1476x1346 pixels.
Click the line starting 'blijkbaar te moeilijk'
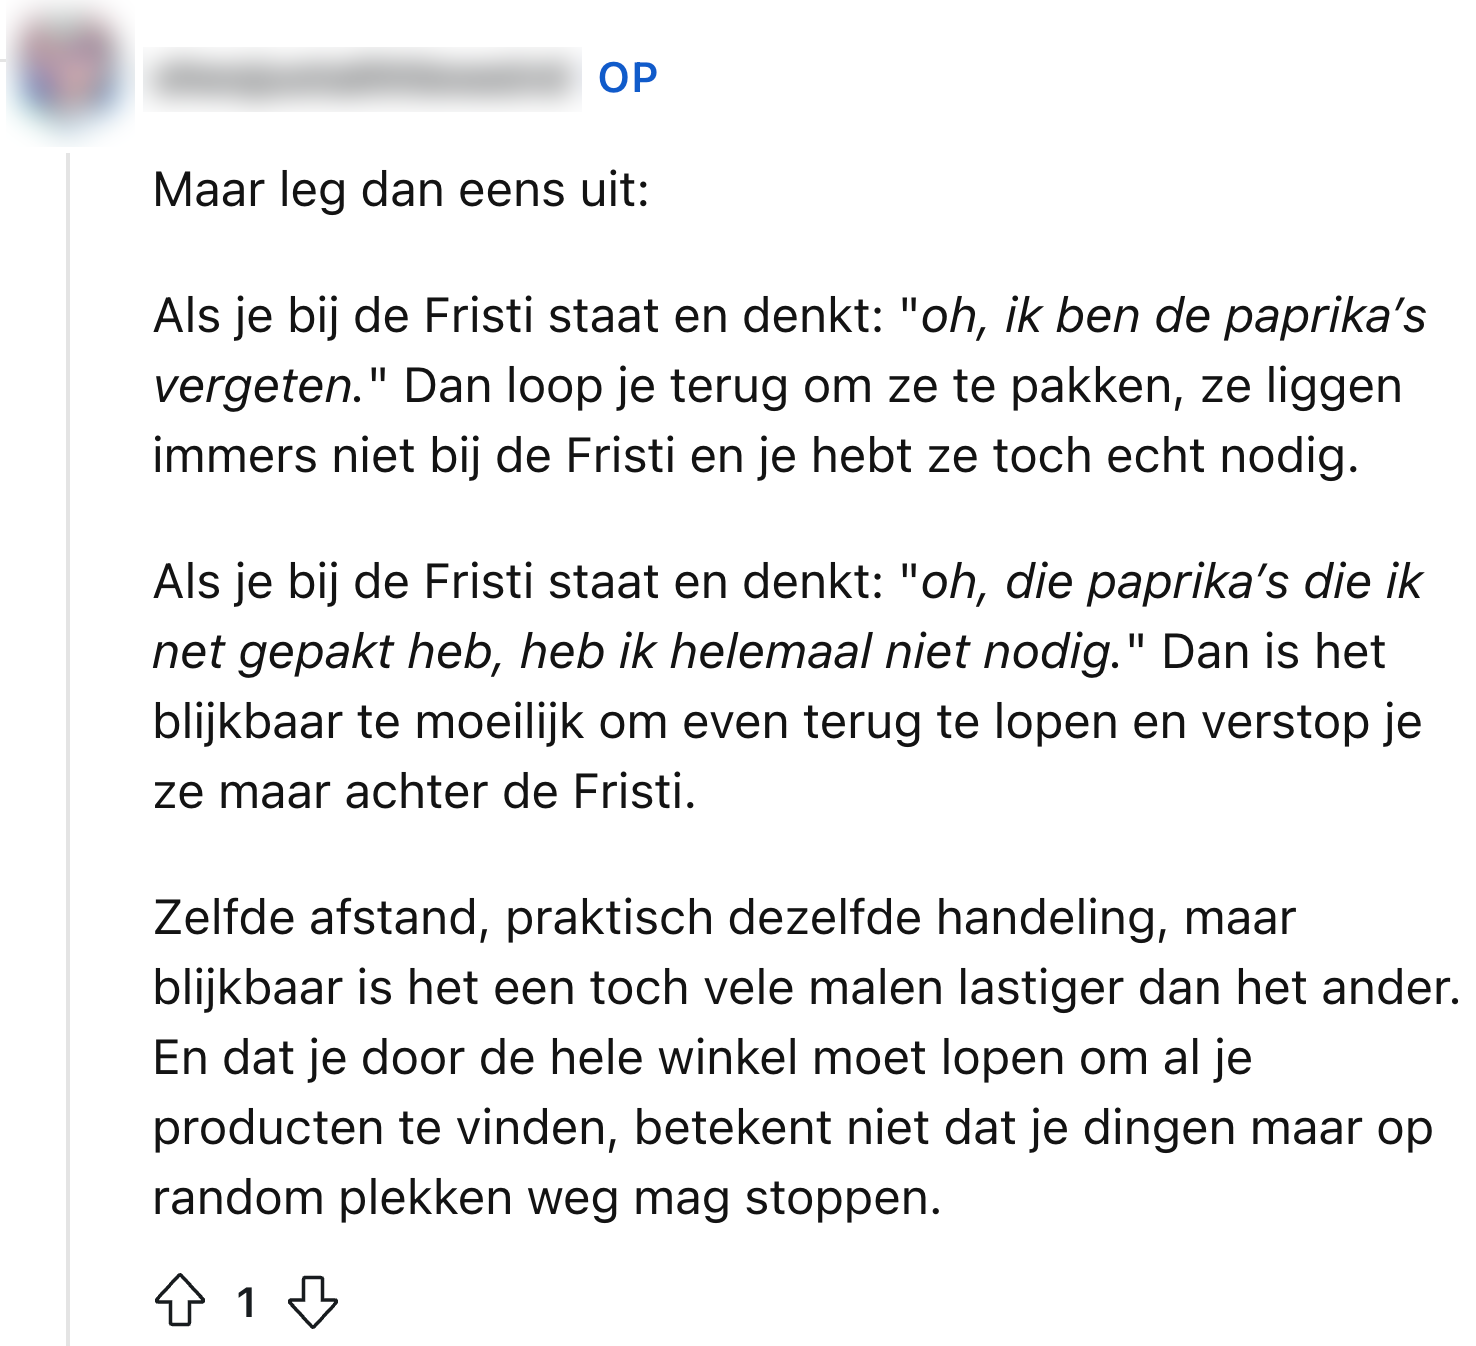click(x=786, y=722)
